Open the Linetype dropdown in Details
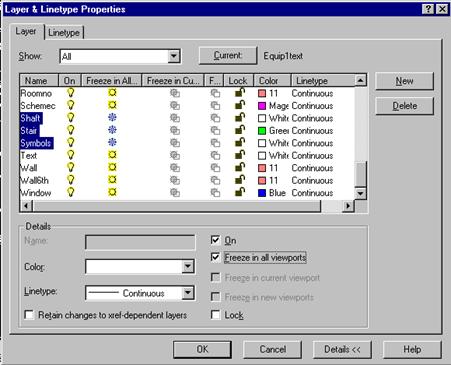Image resolution: width=451 pixels, height=365 pixels. click(188, 293)
